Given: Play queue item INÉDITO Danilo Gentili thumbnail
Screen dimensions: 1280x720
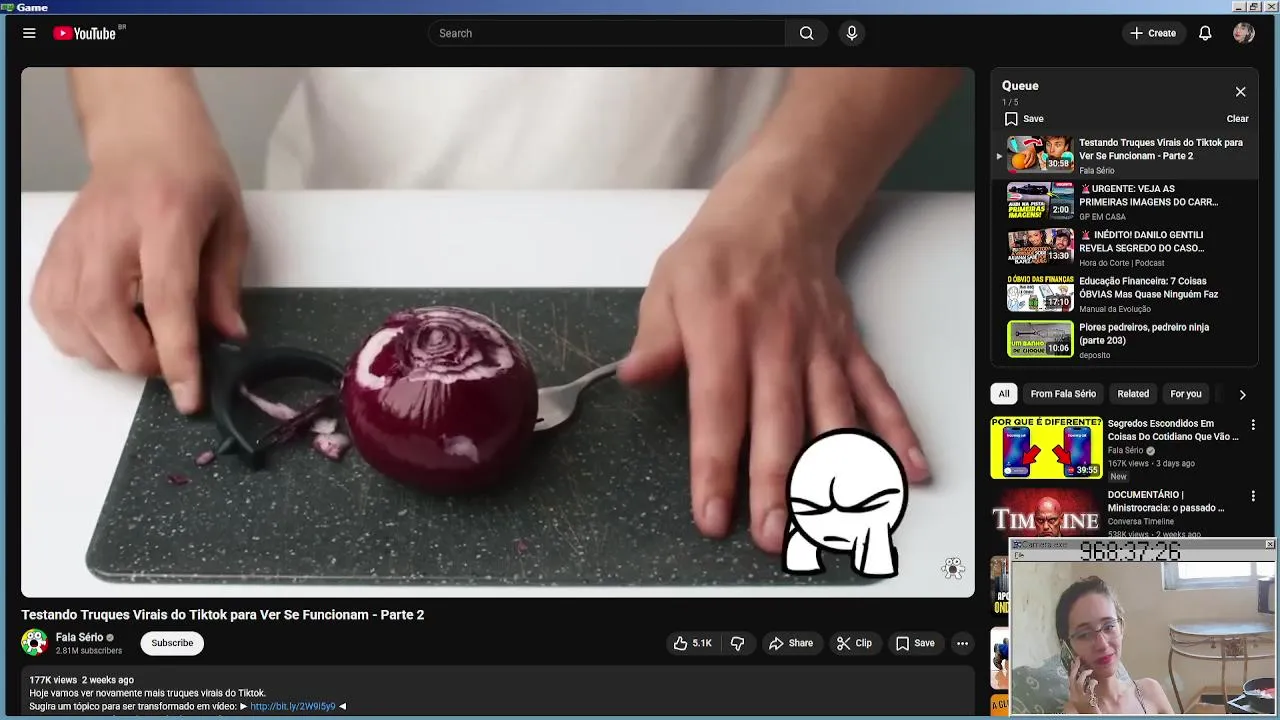Looking at the screenshot, I should coord(1040,247).
